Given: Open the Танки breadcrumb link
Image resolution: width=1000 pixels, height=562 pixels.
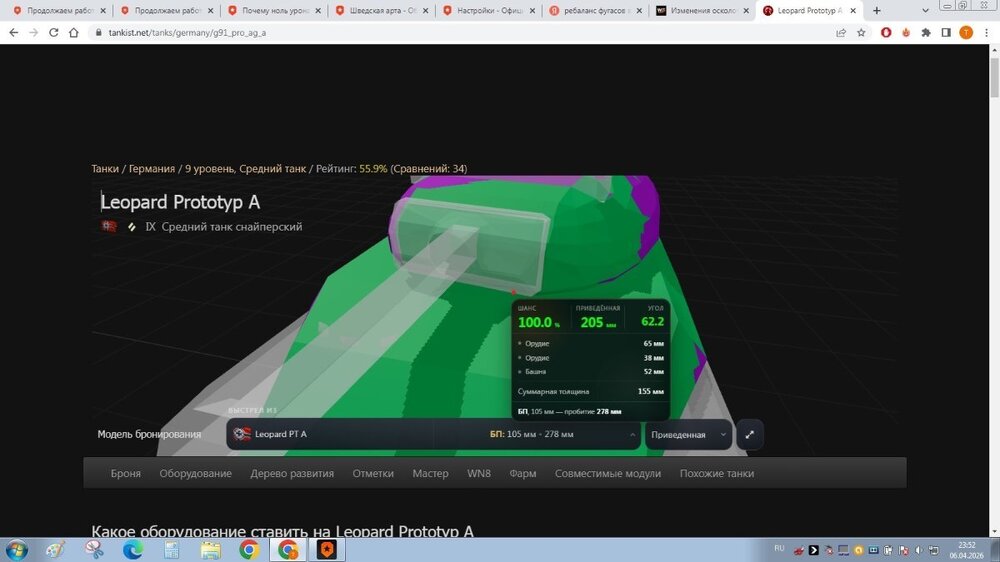Looking at the screenshot, I should pyautogui.click(x=105, y=168).
